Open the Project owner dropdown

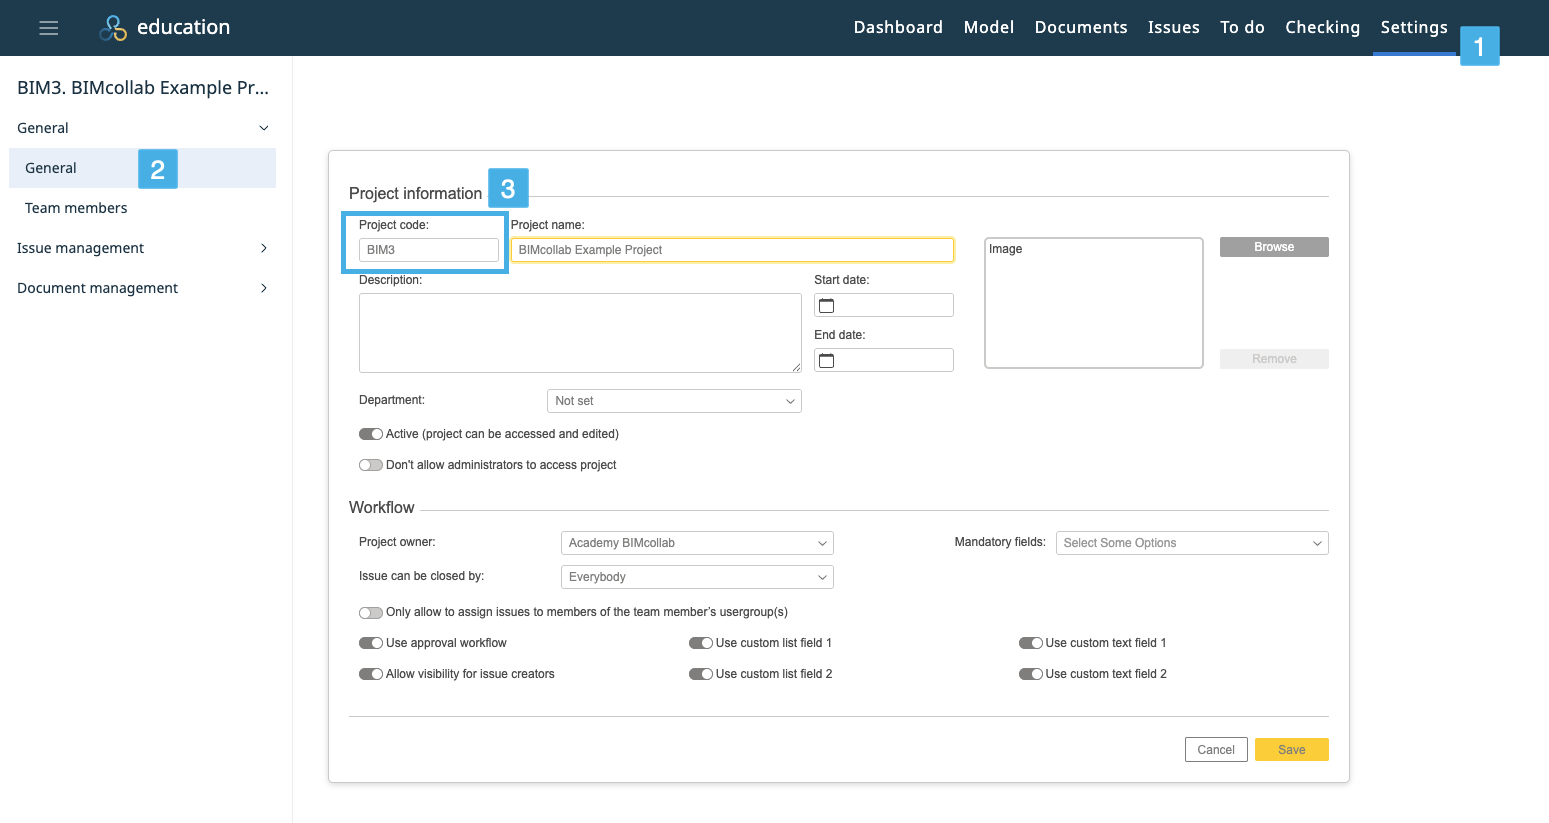click(x=697, y=543)
